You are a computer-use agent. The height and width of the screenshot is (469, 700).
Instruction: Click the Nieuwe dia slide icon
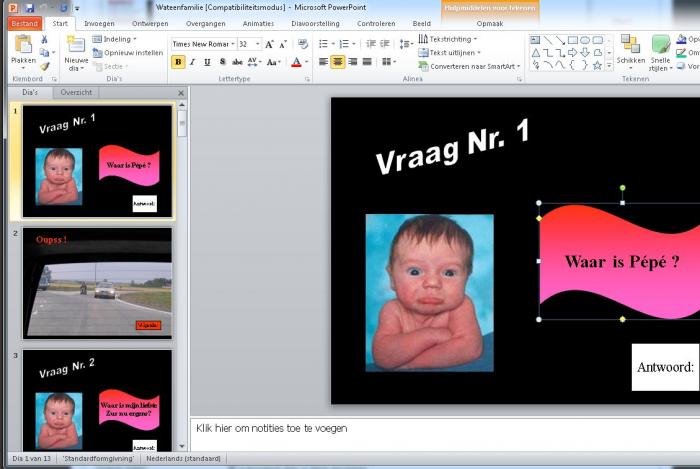coord(76,45)
